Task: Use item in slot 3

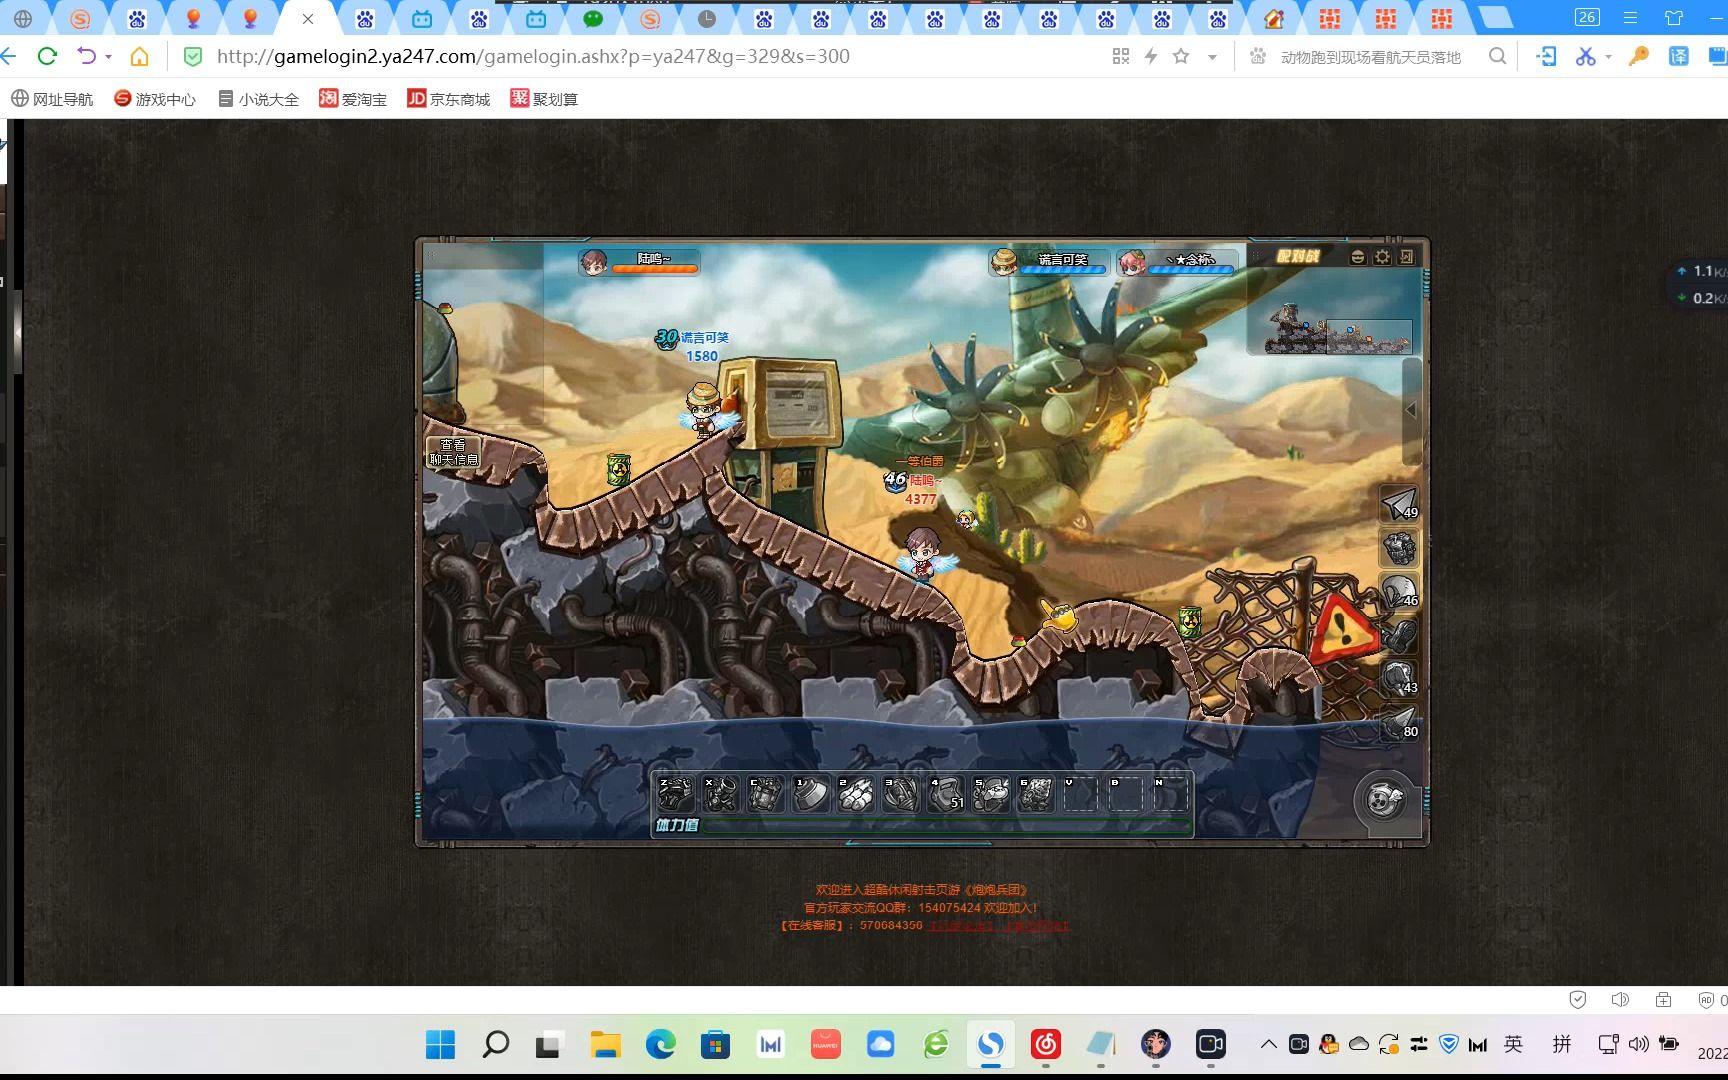Action: click(901, 795)
